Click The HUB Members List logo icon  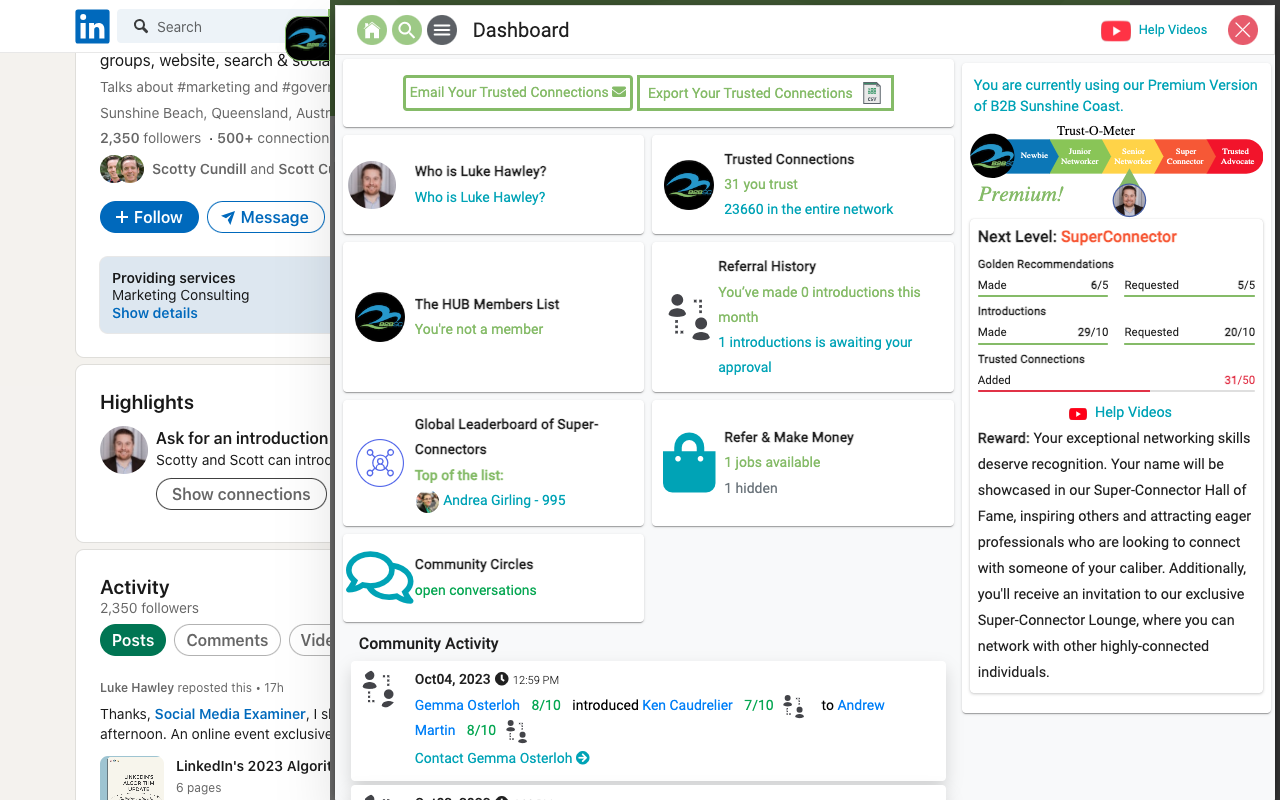(x=380, y=317)
